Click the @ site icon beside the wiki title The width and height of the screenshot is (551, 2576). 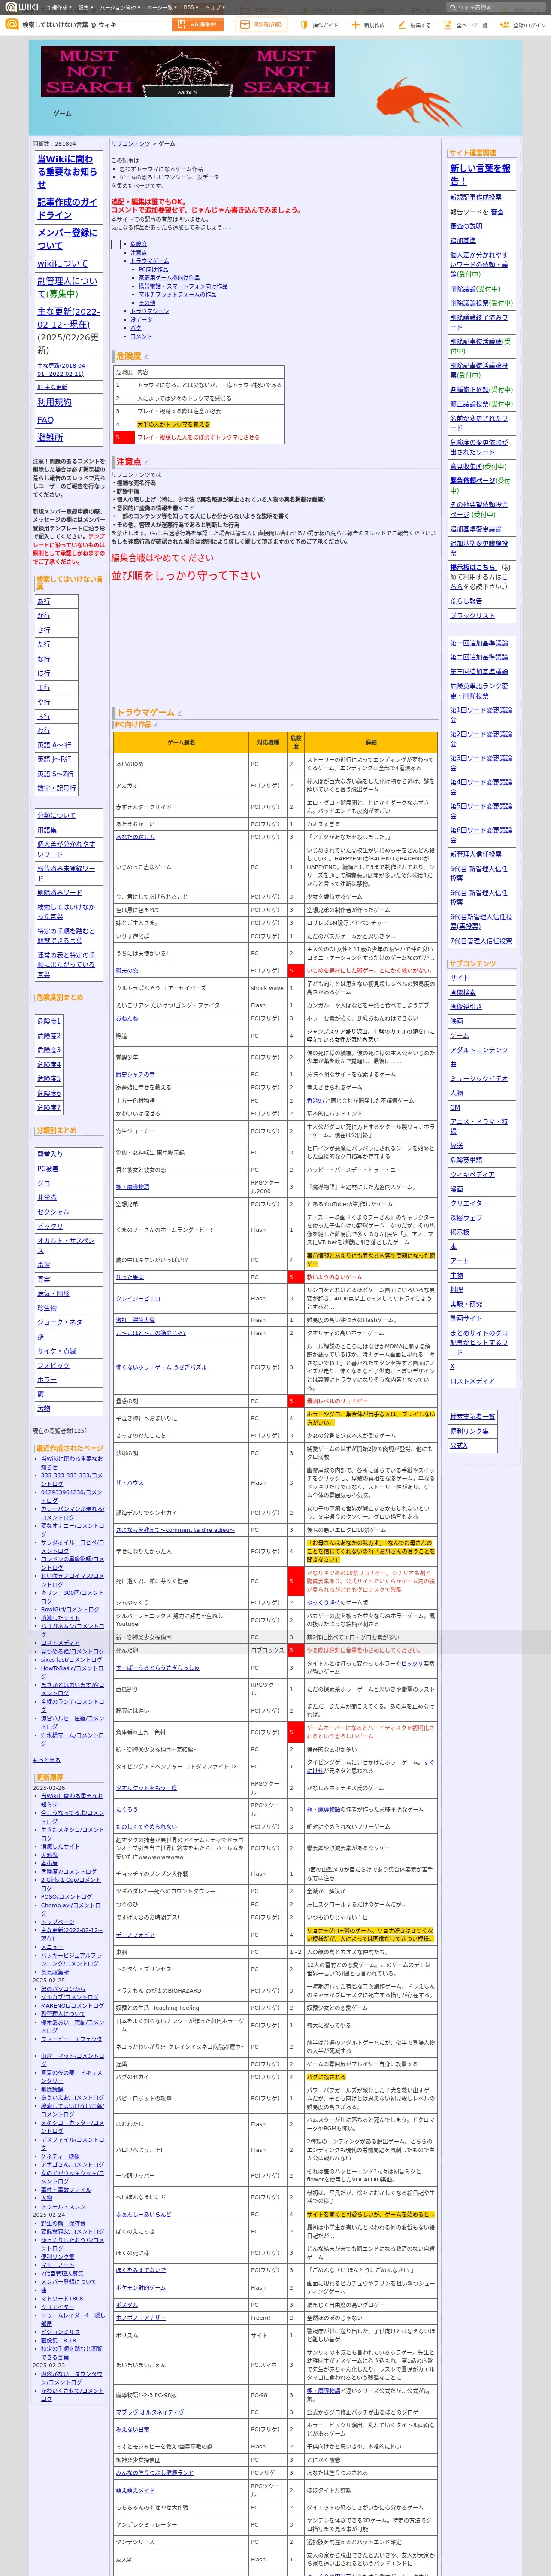12,24
